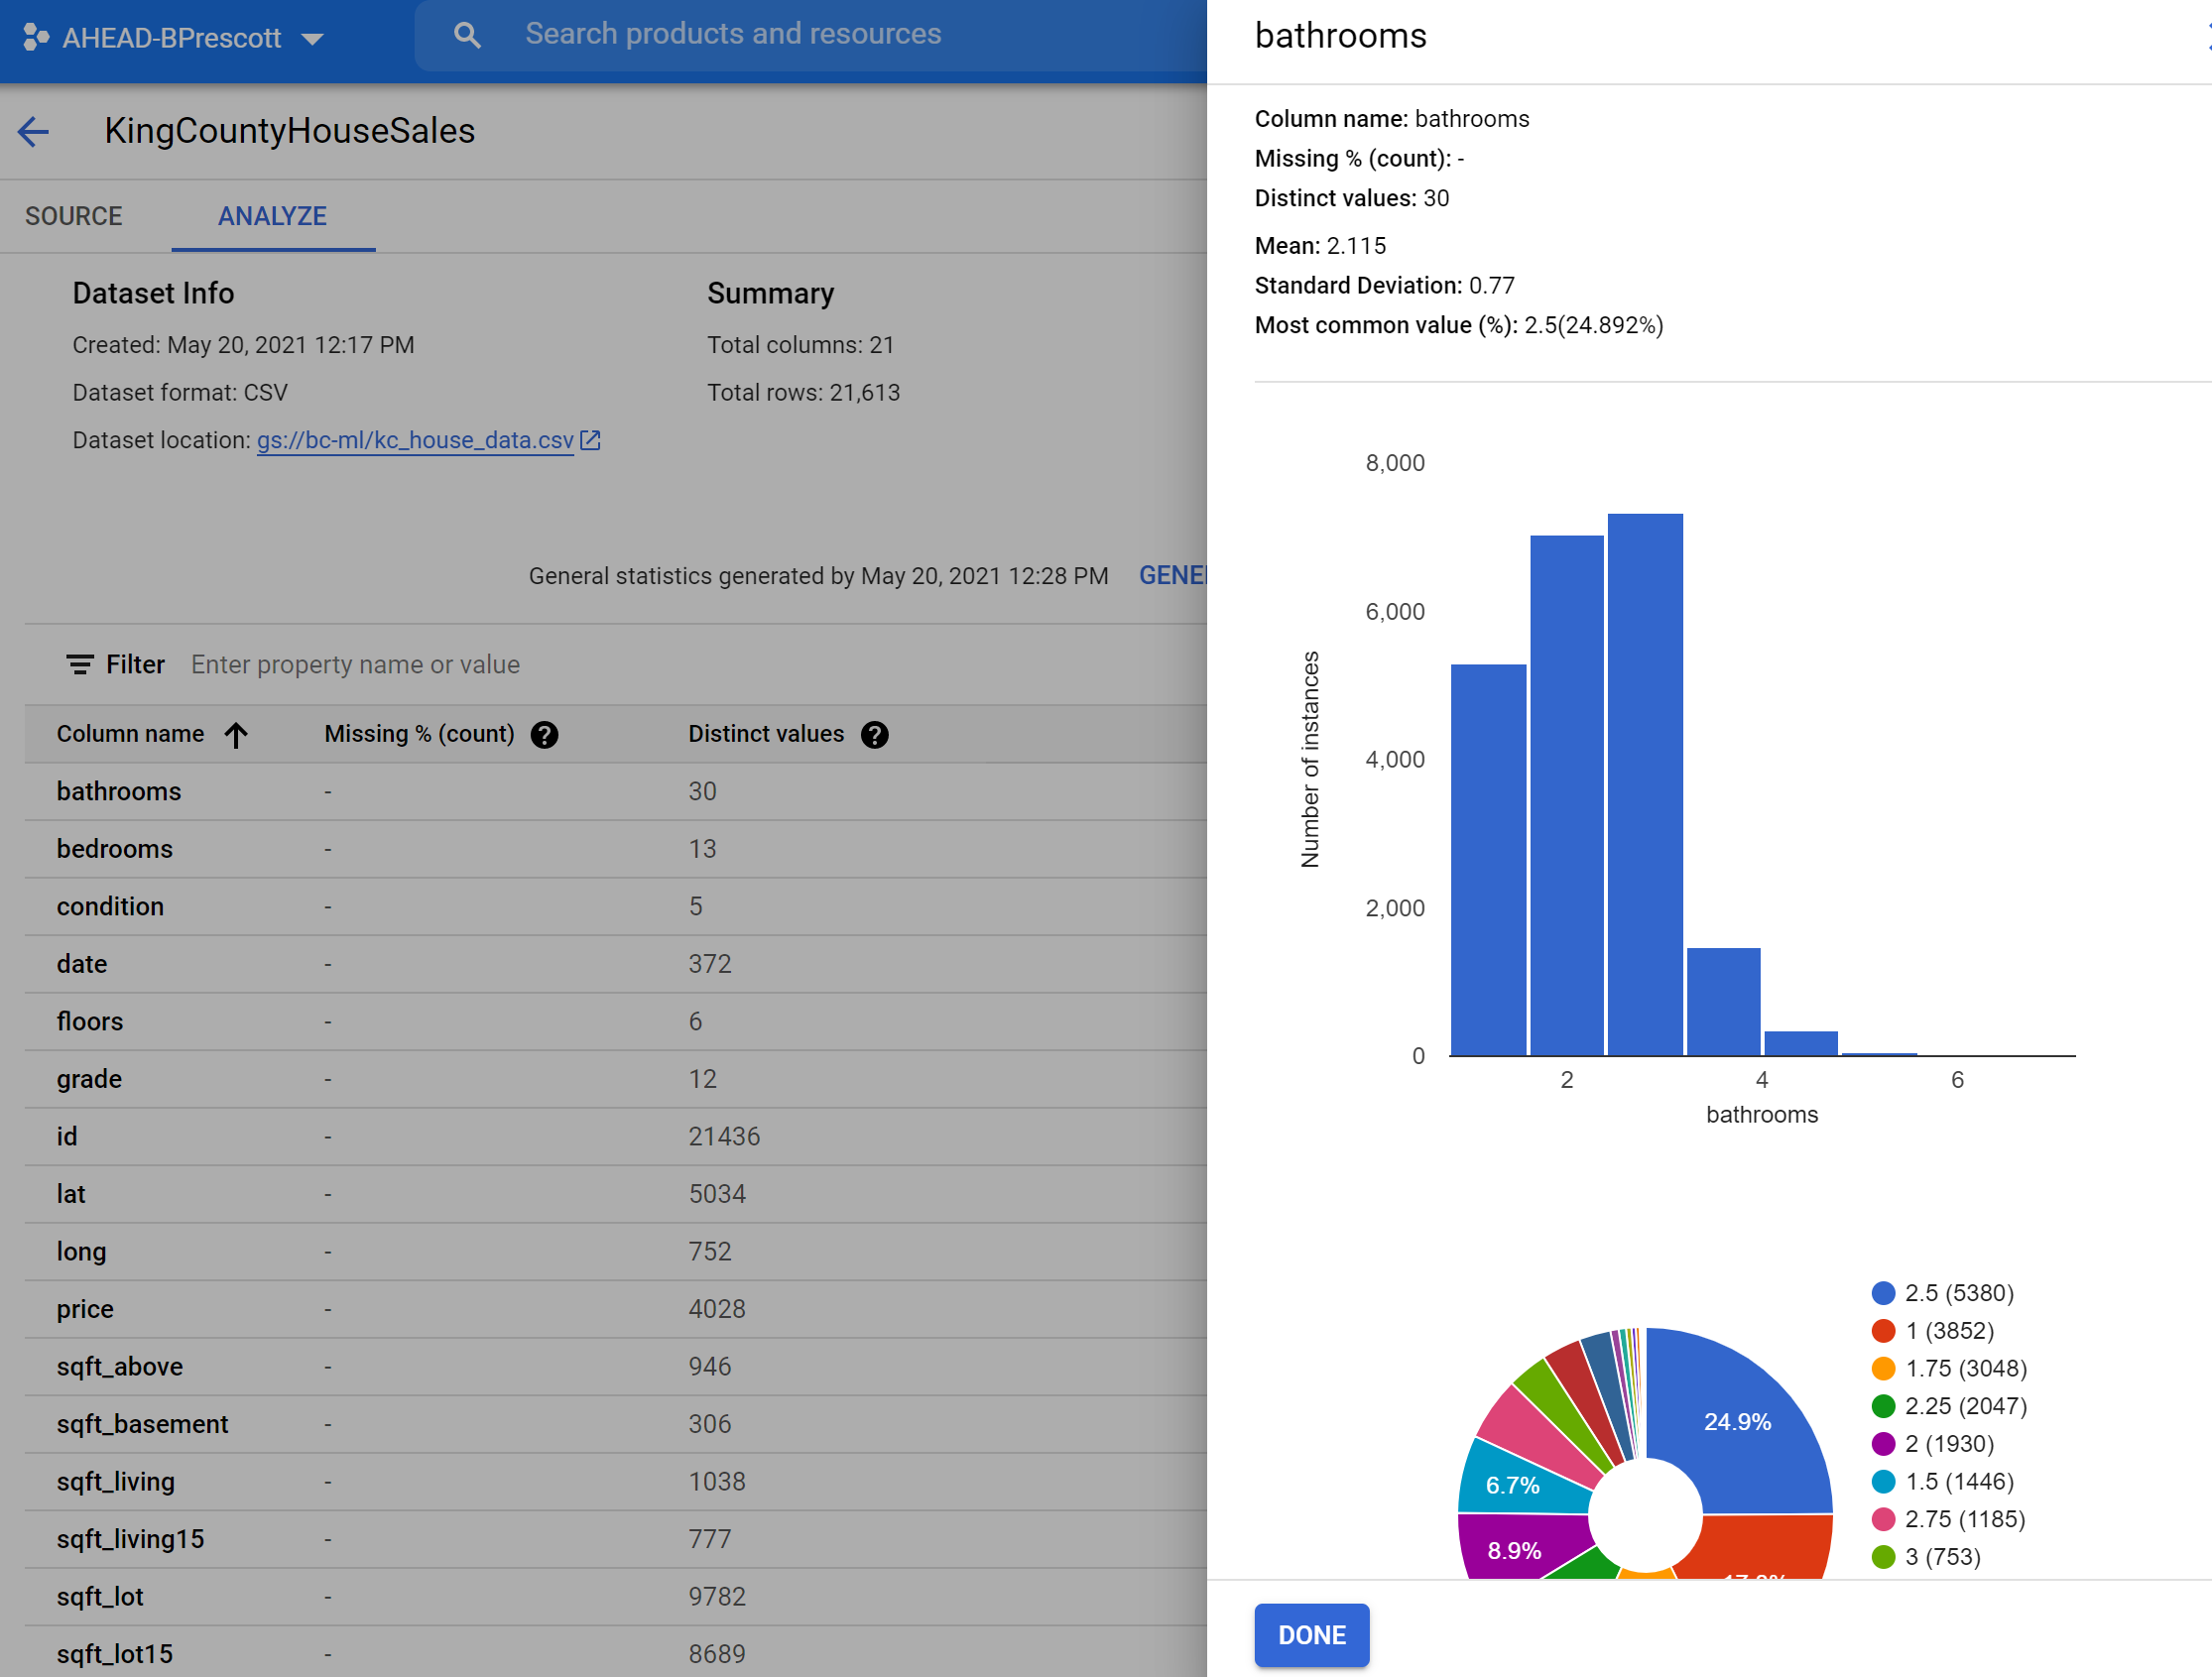The width and height of the screenshot is (2212, 1677).
Task: Select the sqft_lot row
Action: (x=615, y=1597)
